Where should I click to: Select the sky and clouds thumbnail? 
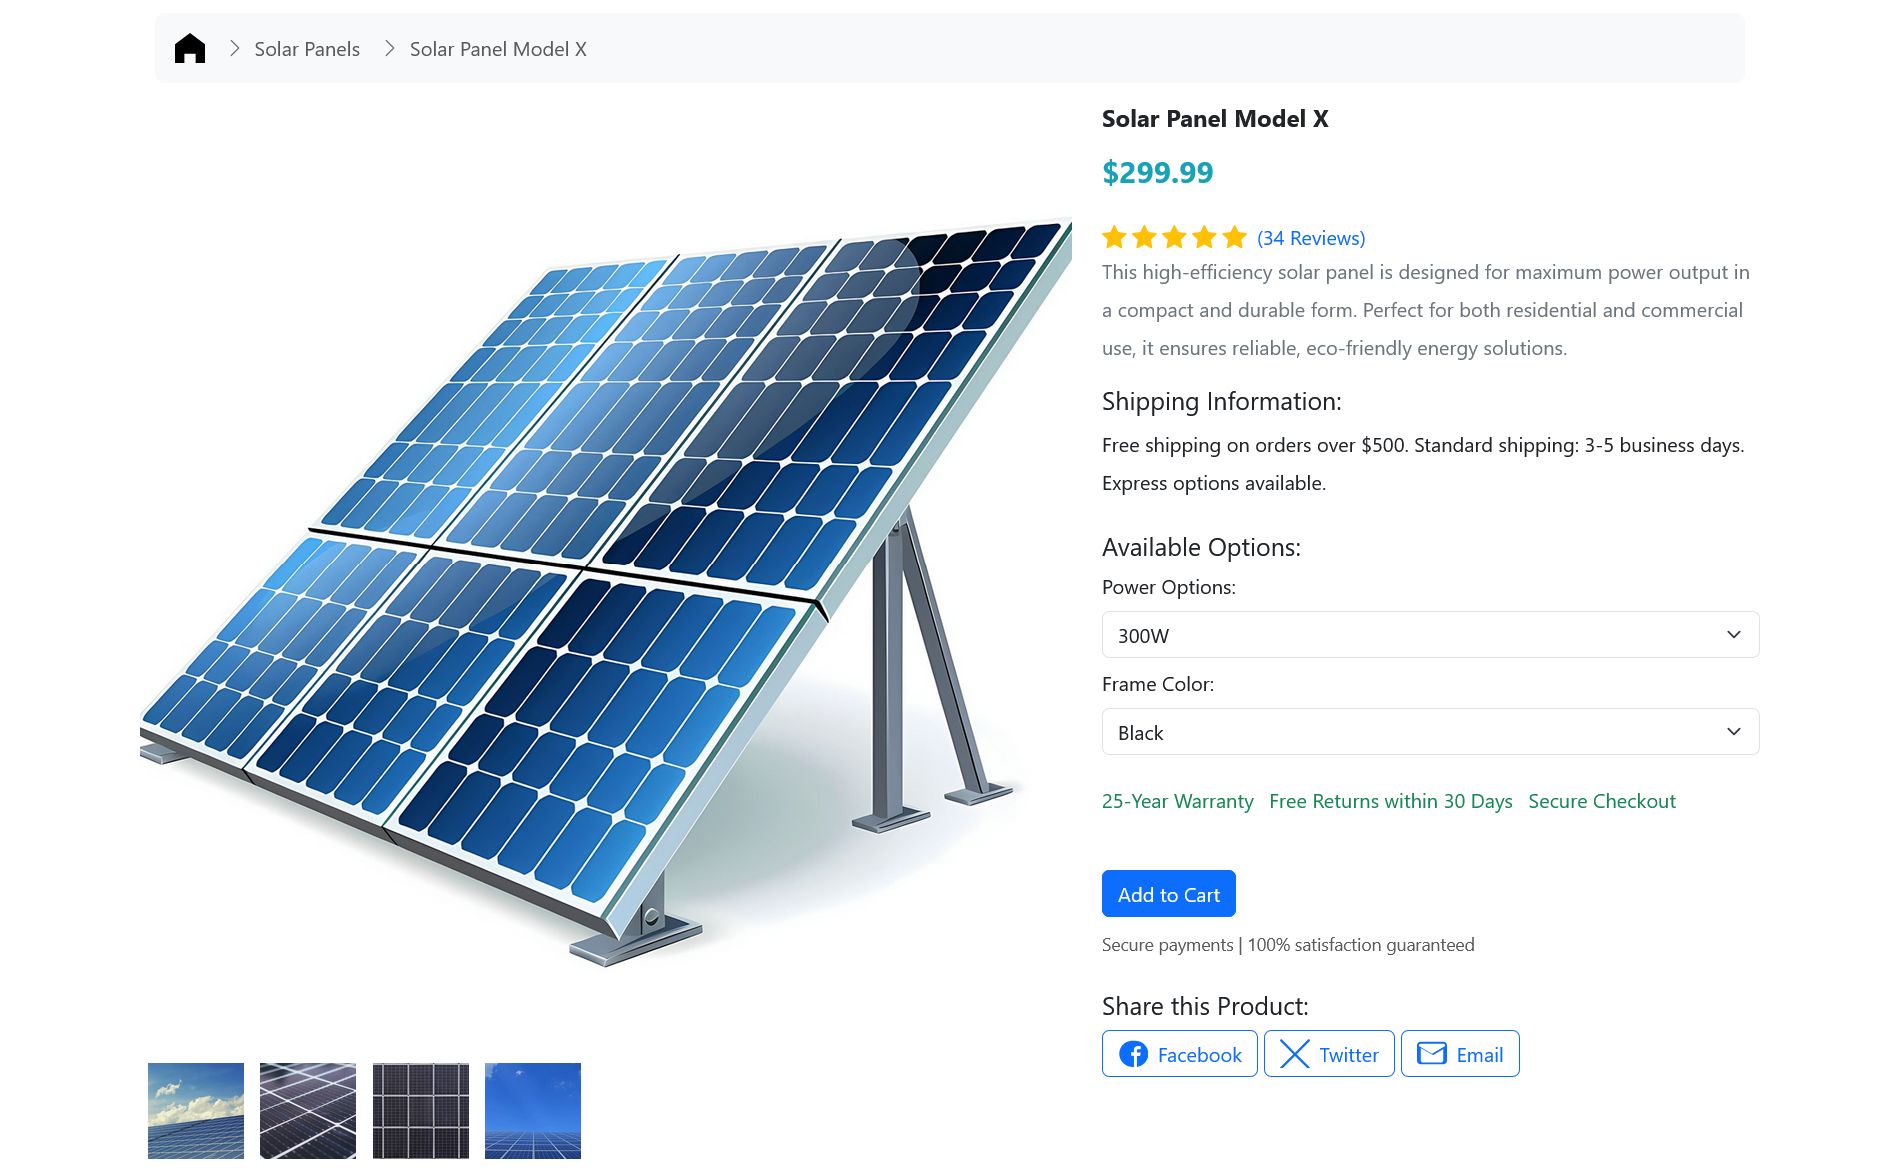click(196, 1110)
